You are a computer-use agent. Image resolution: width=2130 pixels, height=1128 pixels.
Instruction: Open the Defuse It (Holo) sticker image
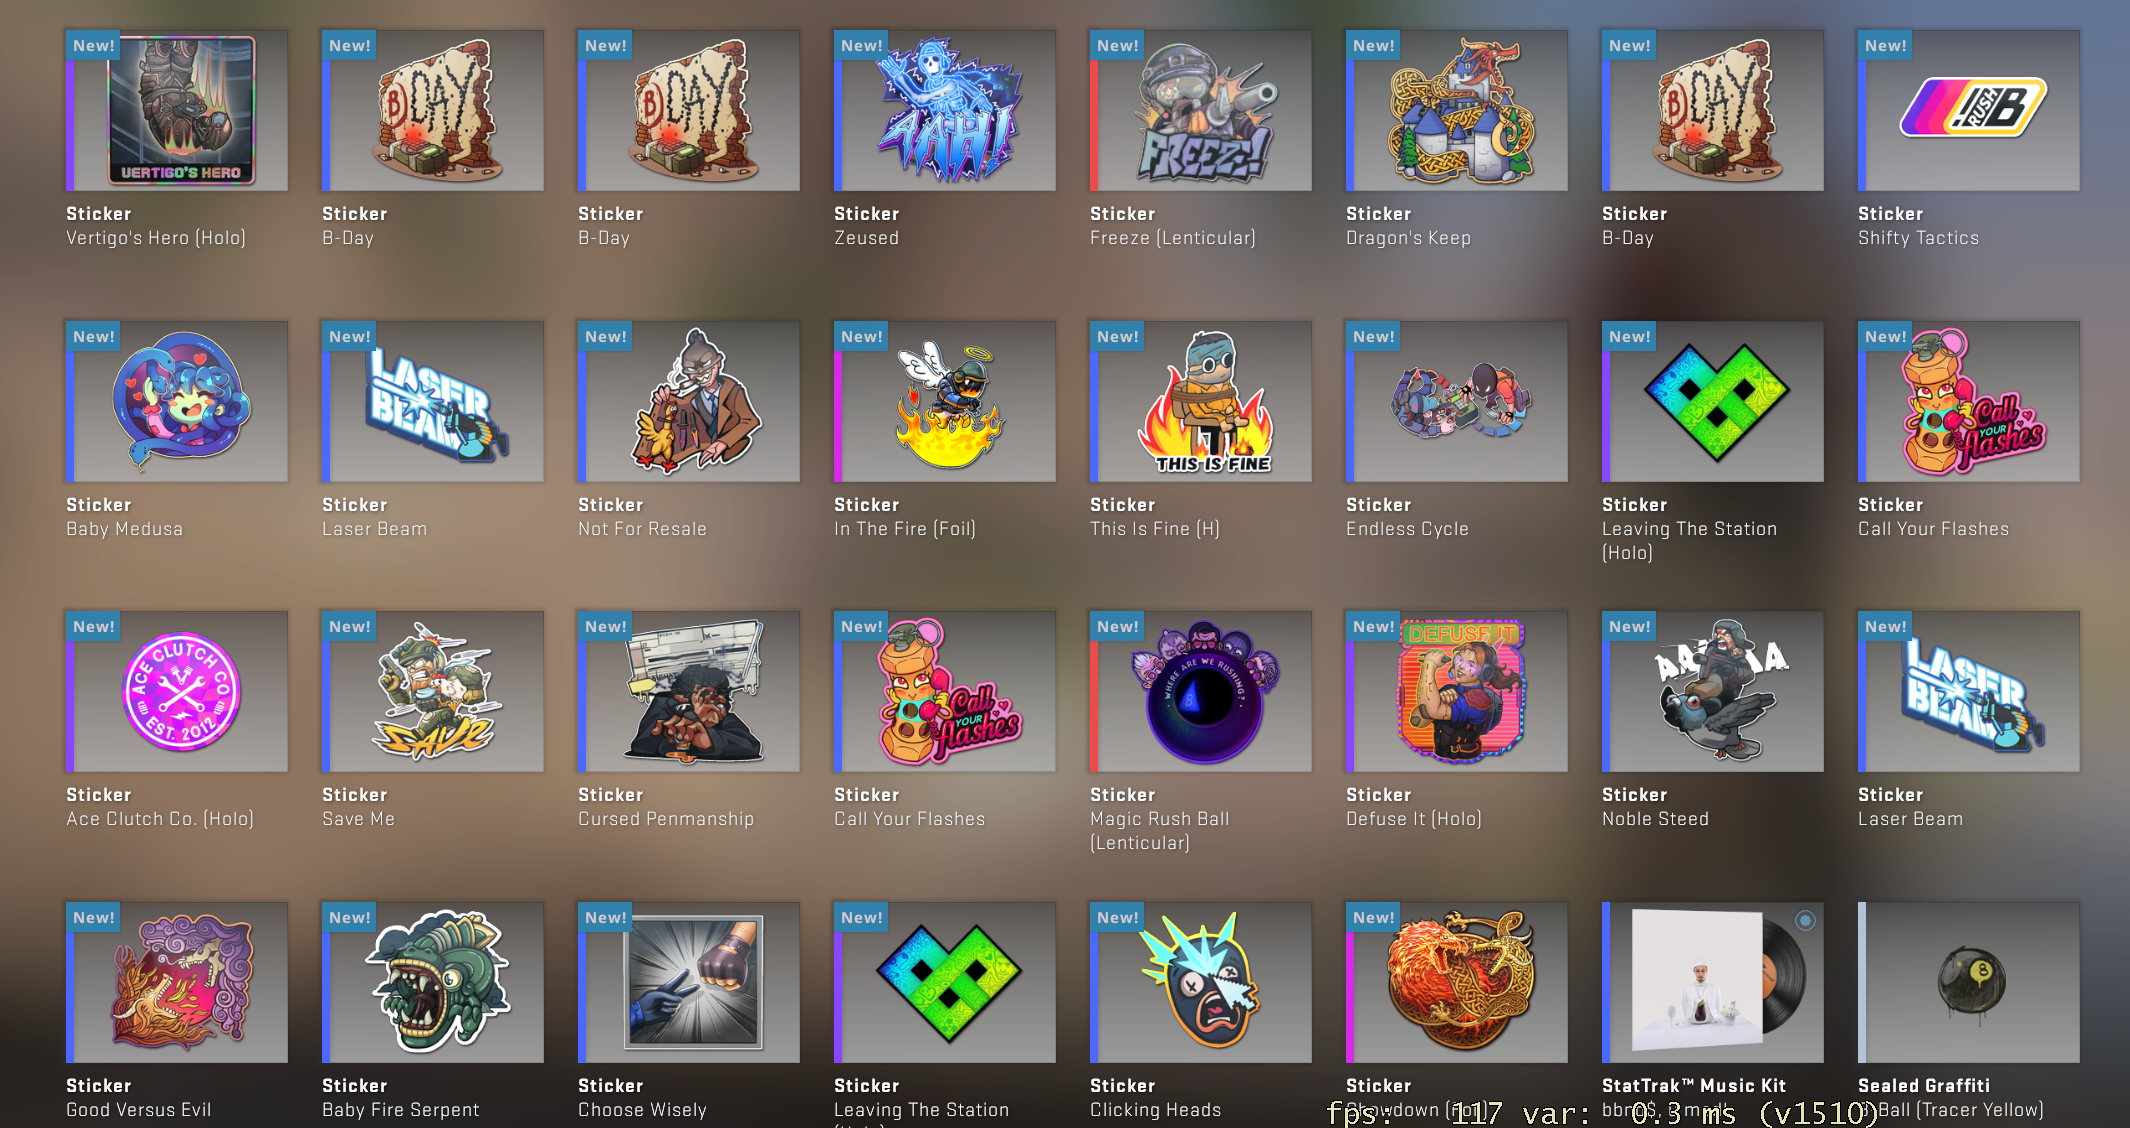[1457, 691]
